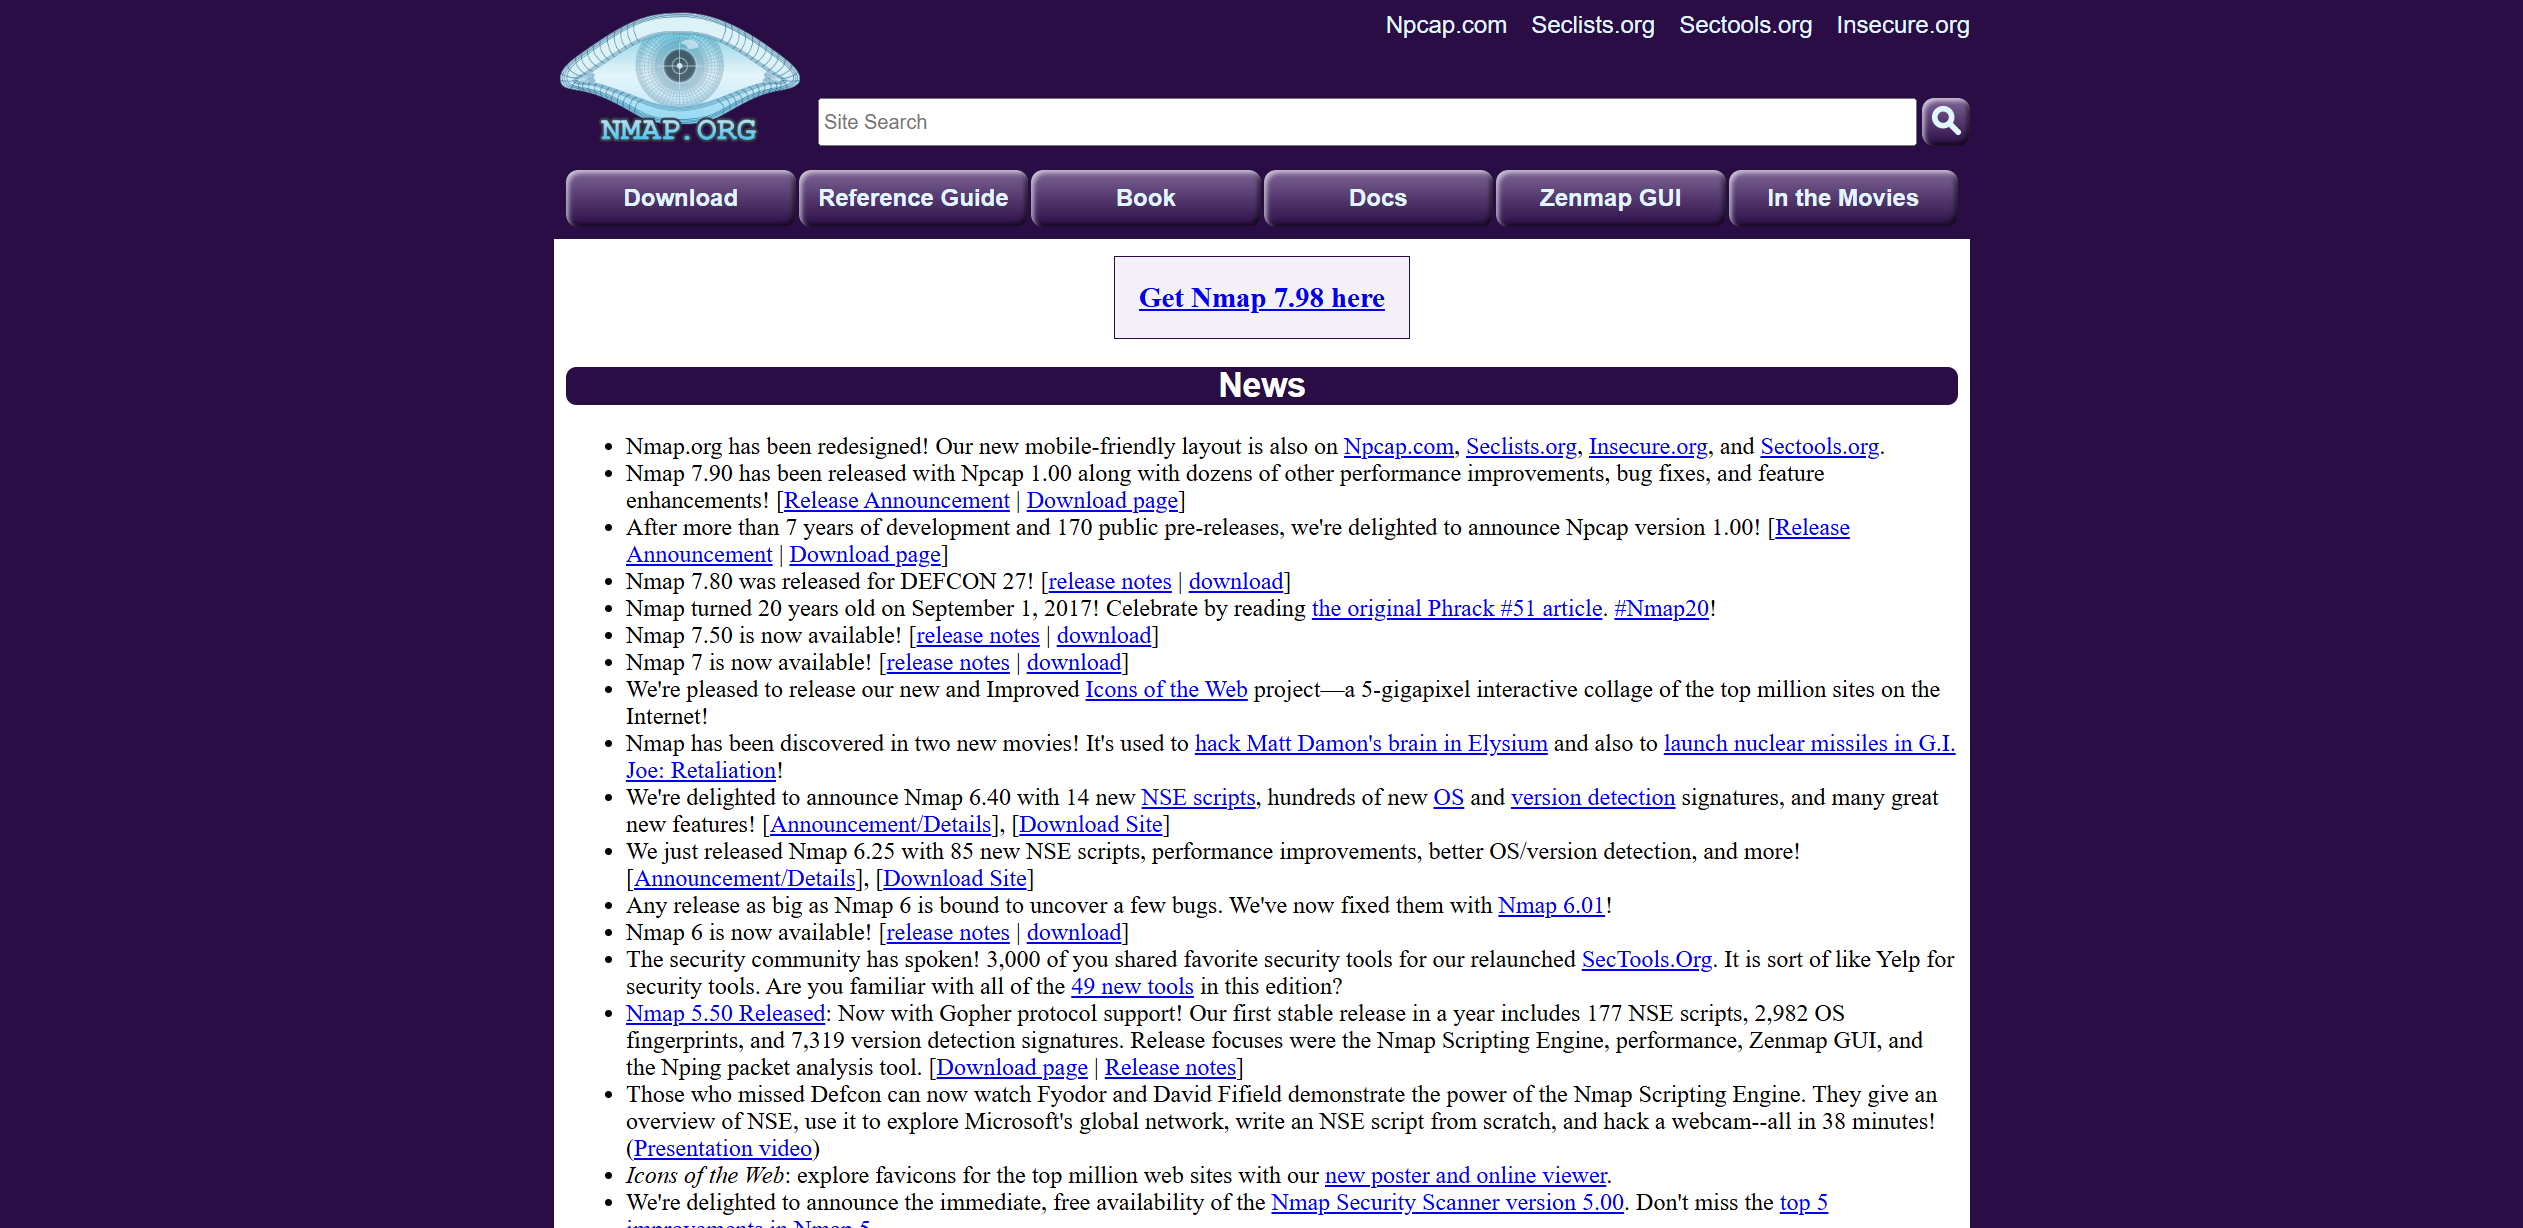Open the NSE scripts link
This screenshot has height=1228, width=2523.
1197,797
